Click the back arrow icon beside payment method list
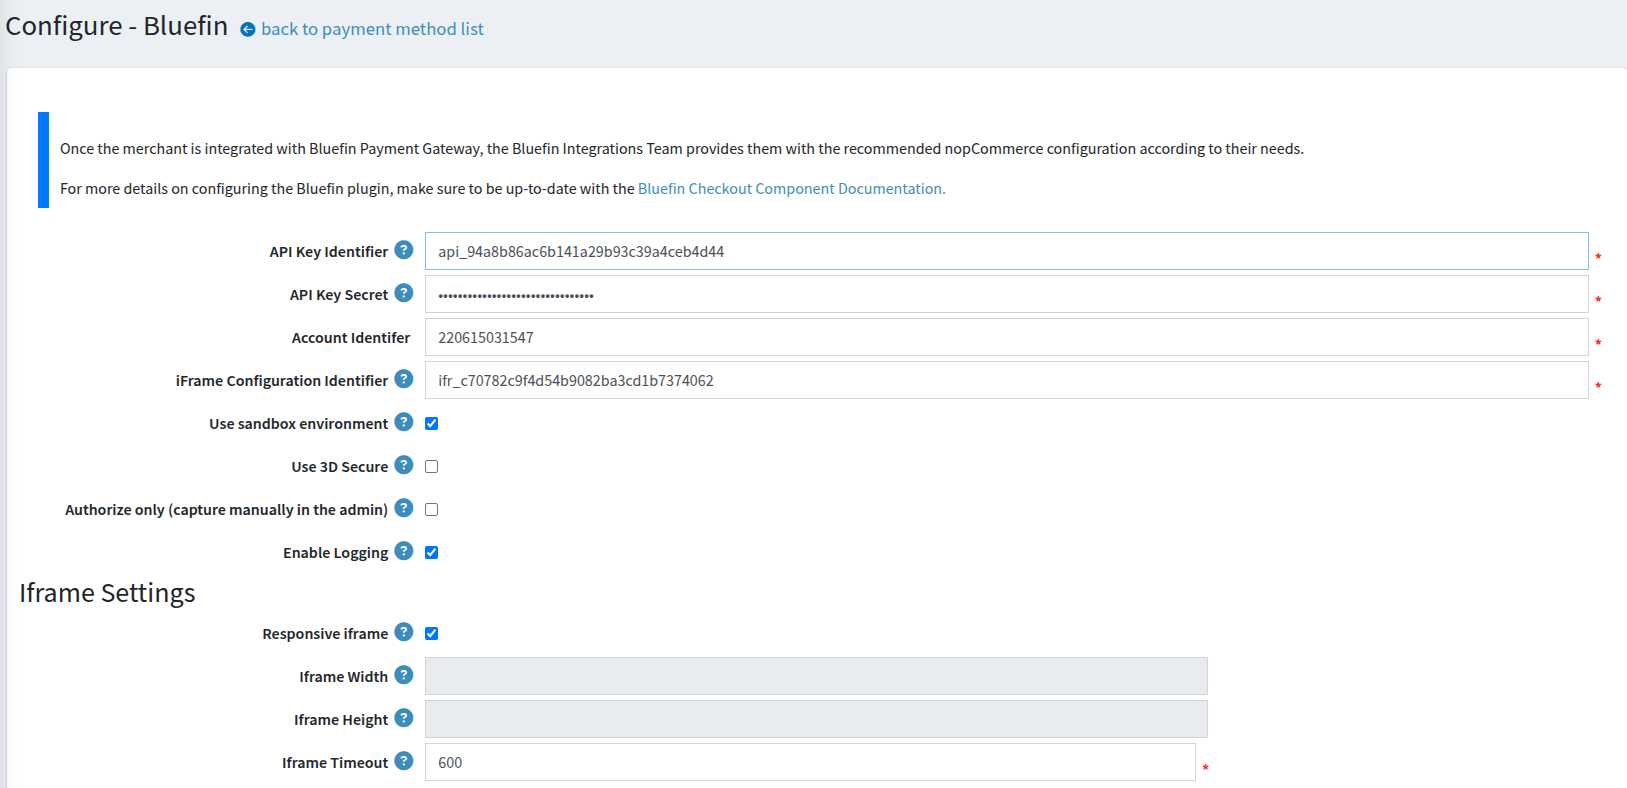The width and height of the screenshot is (1627, 788). click(248, 30)
